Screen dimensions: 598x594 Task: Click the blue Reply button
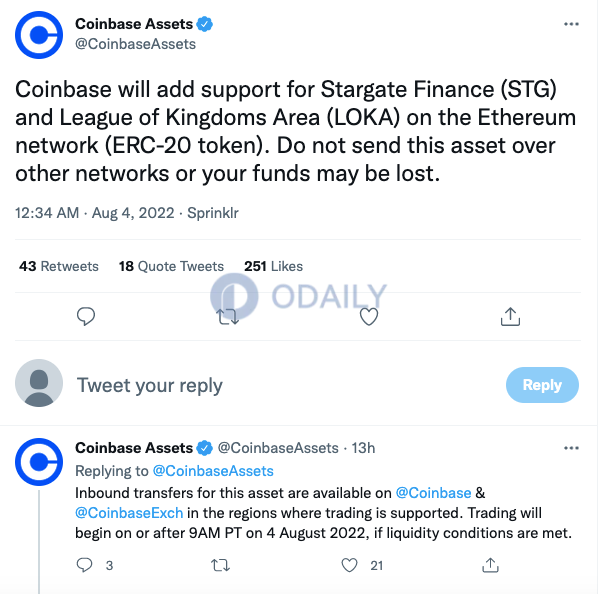coord(542,385)
